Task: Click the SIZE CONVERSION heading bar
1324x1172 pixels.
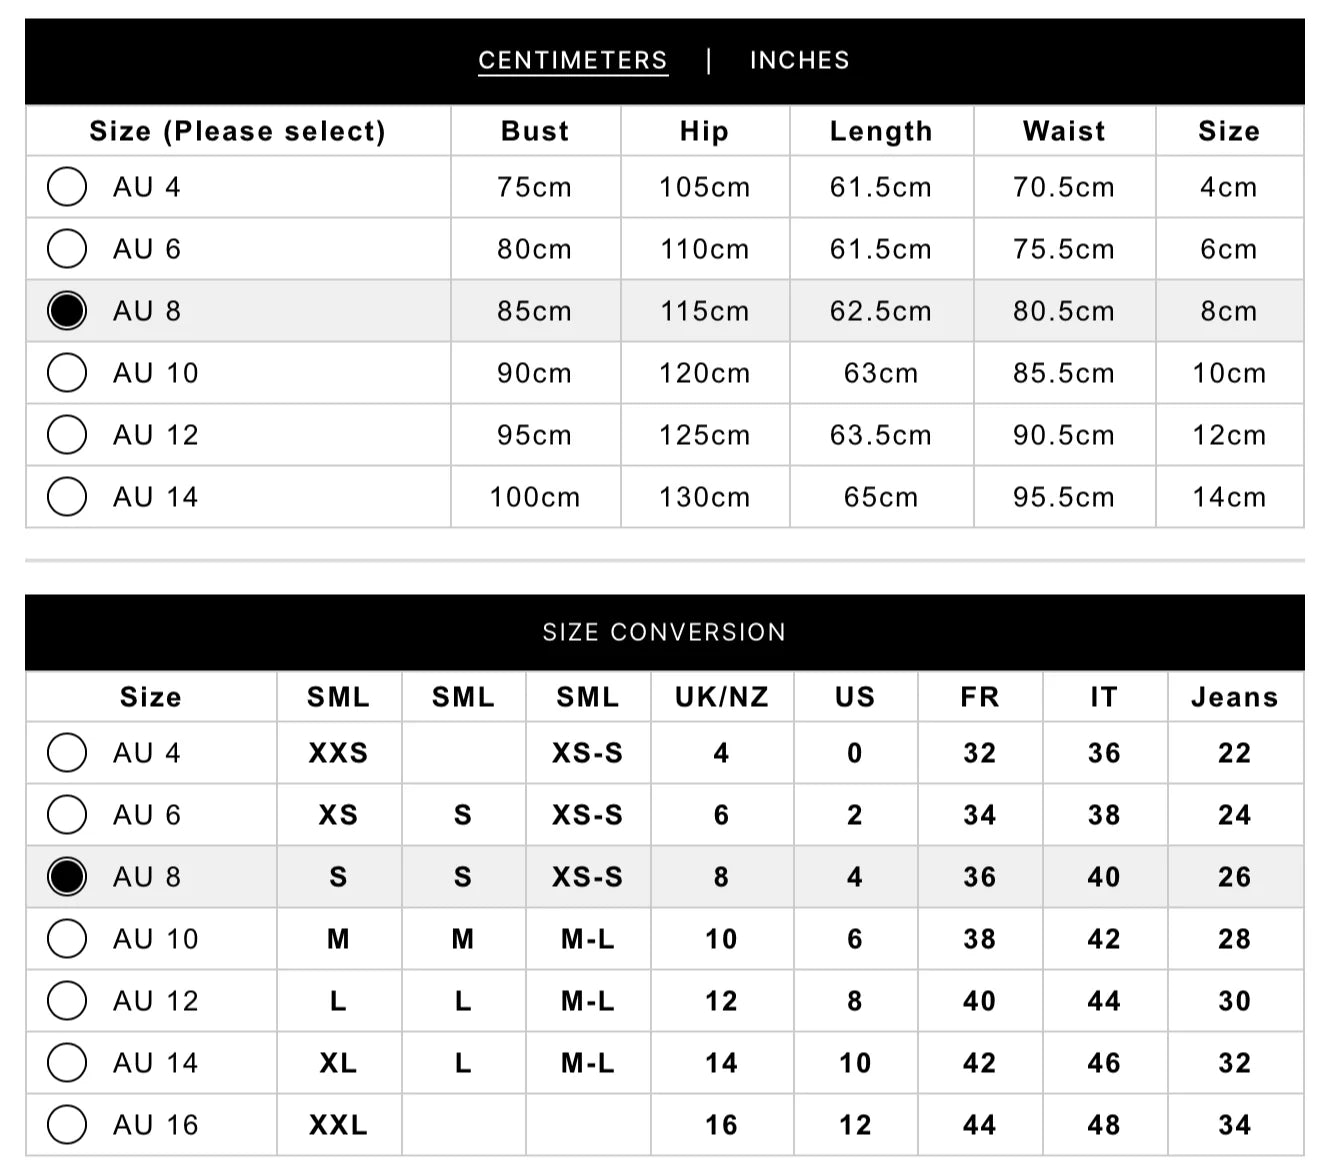Action: pyautogui.click(x=664, y=632)
